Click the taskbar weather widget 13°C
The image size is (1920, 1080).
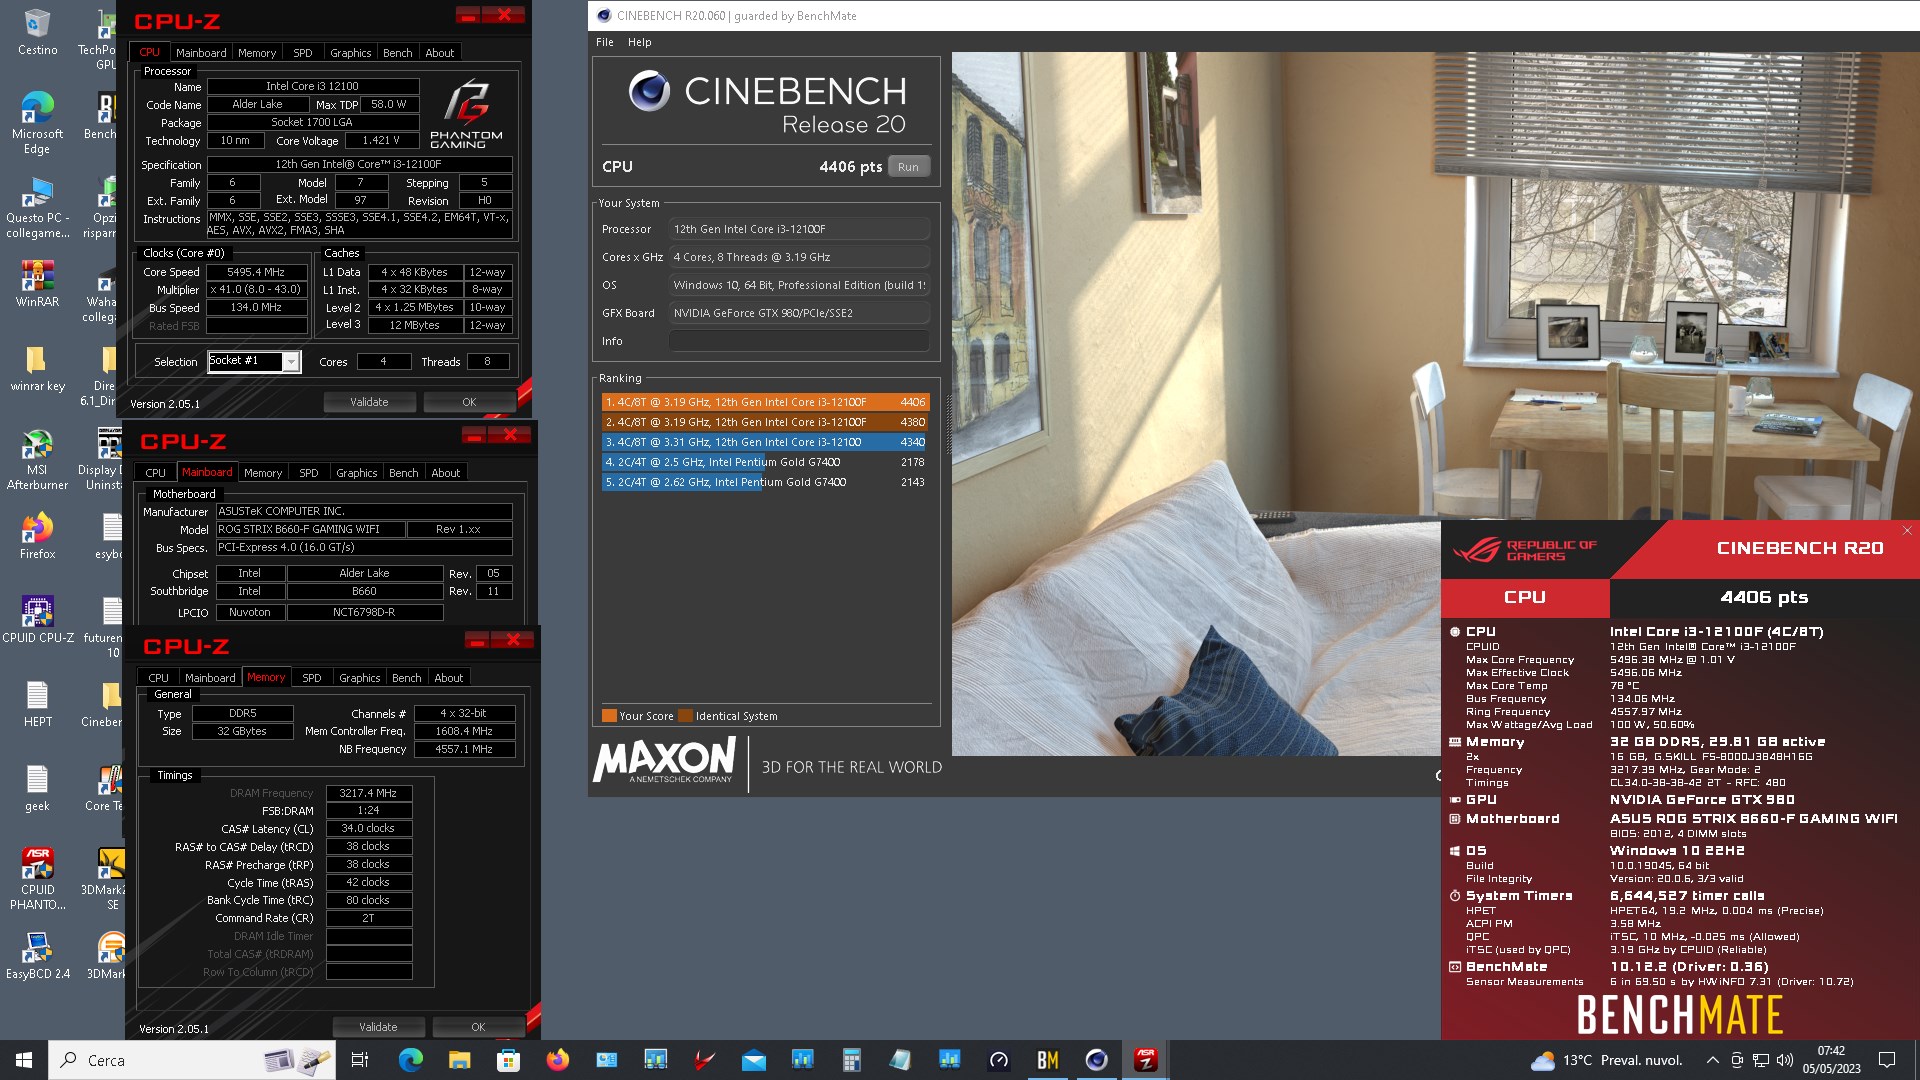click(1606, 1060)
